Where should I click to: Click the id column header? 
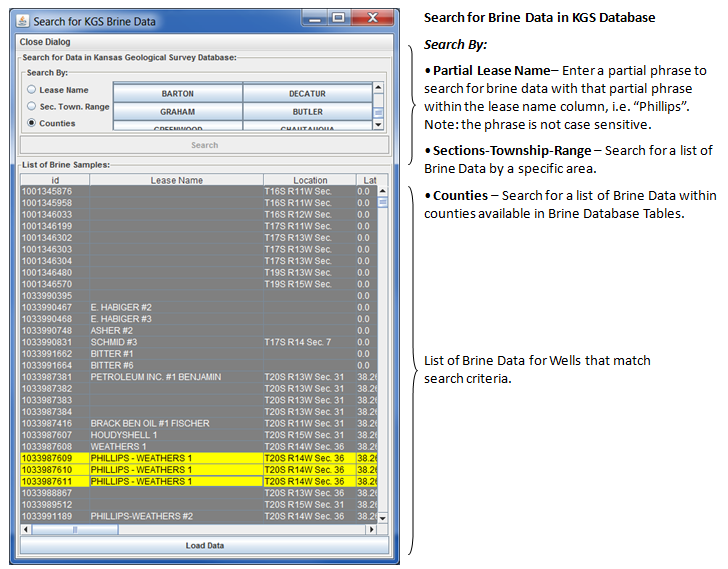click(x=55, y=180)
